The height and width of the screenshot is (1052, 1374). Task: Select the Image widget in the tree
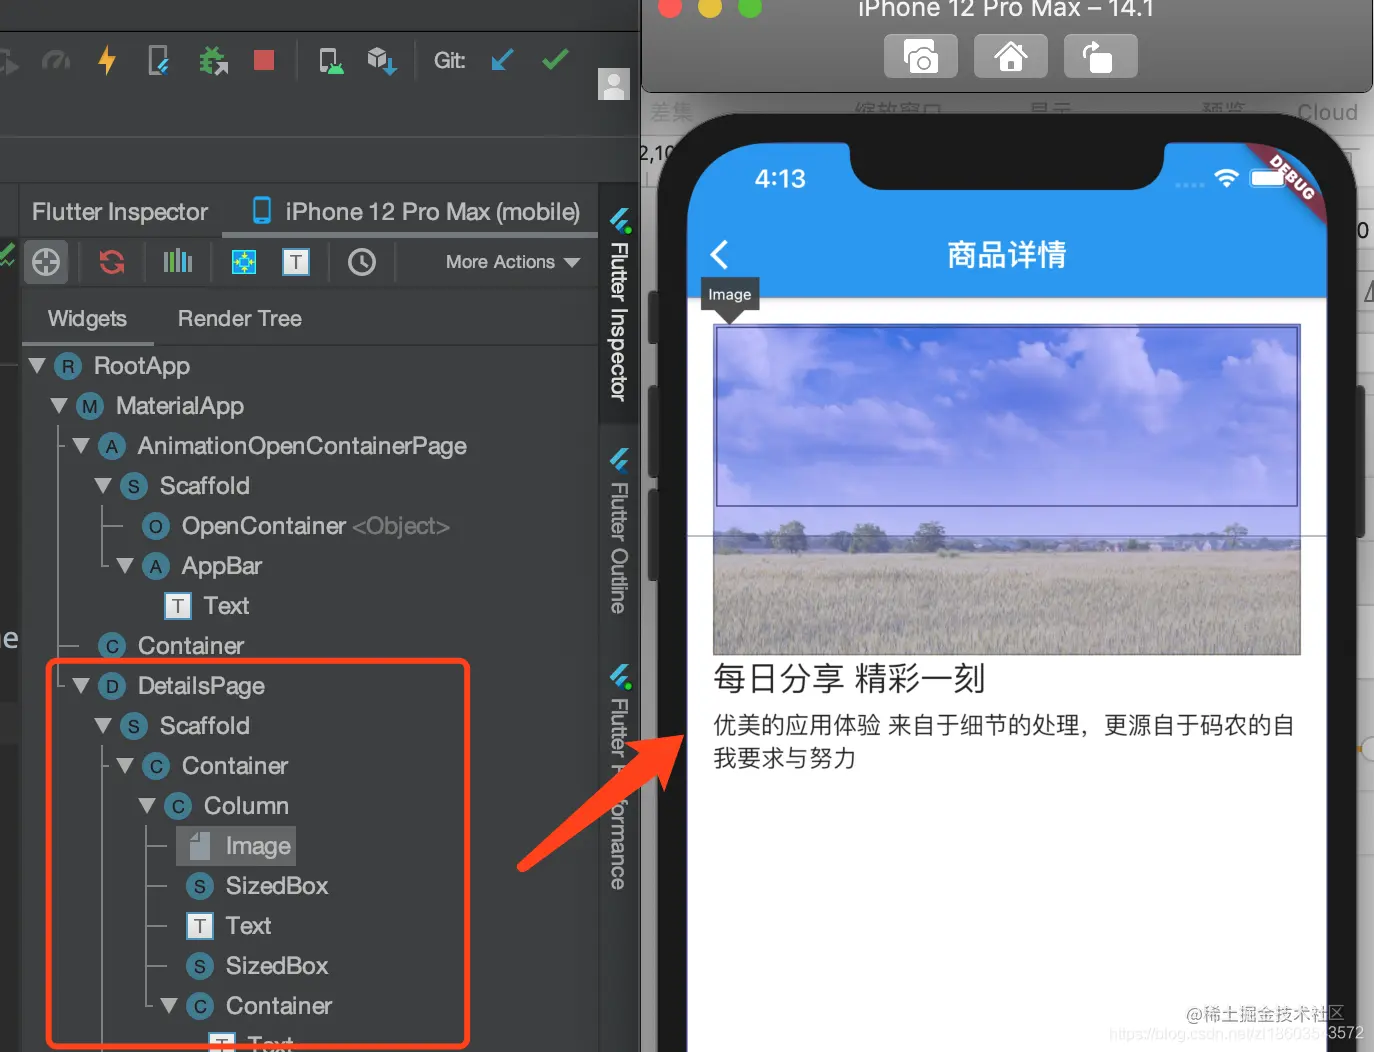(235, 845)
